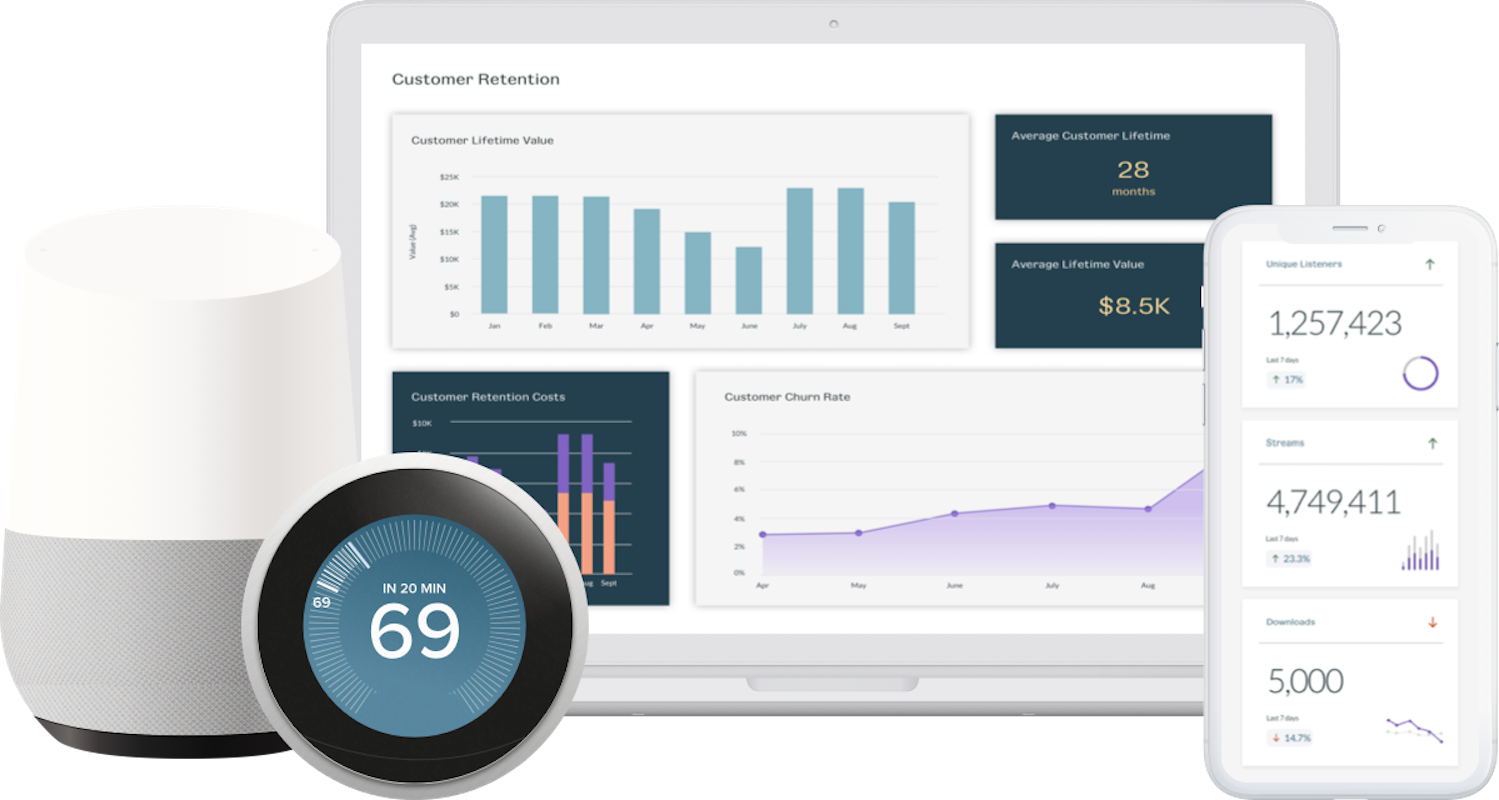The width and height of the screenshot is (1499, 800).
Task: Click the July bar in Lifetime Value chart
Action: (800, 251)
